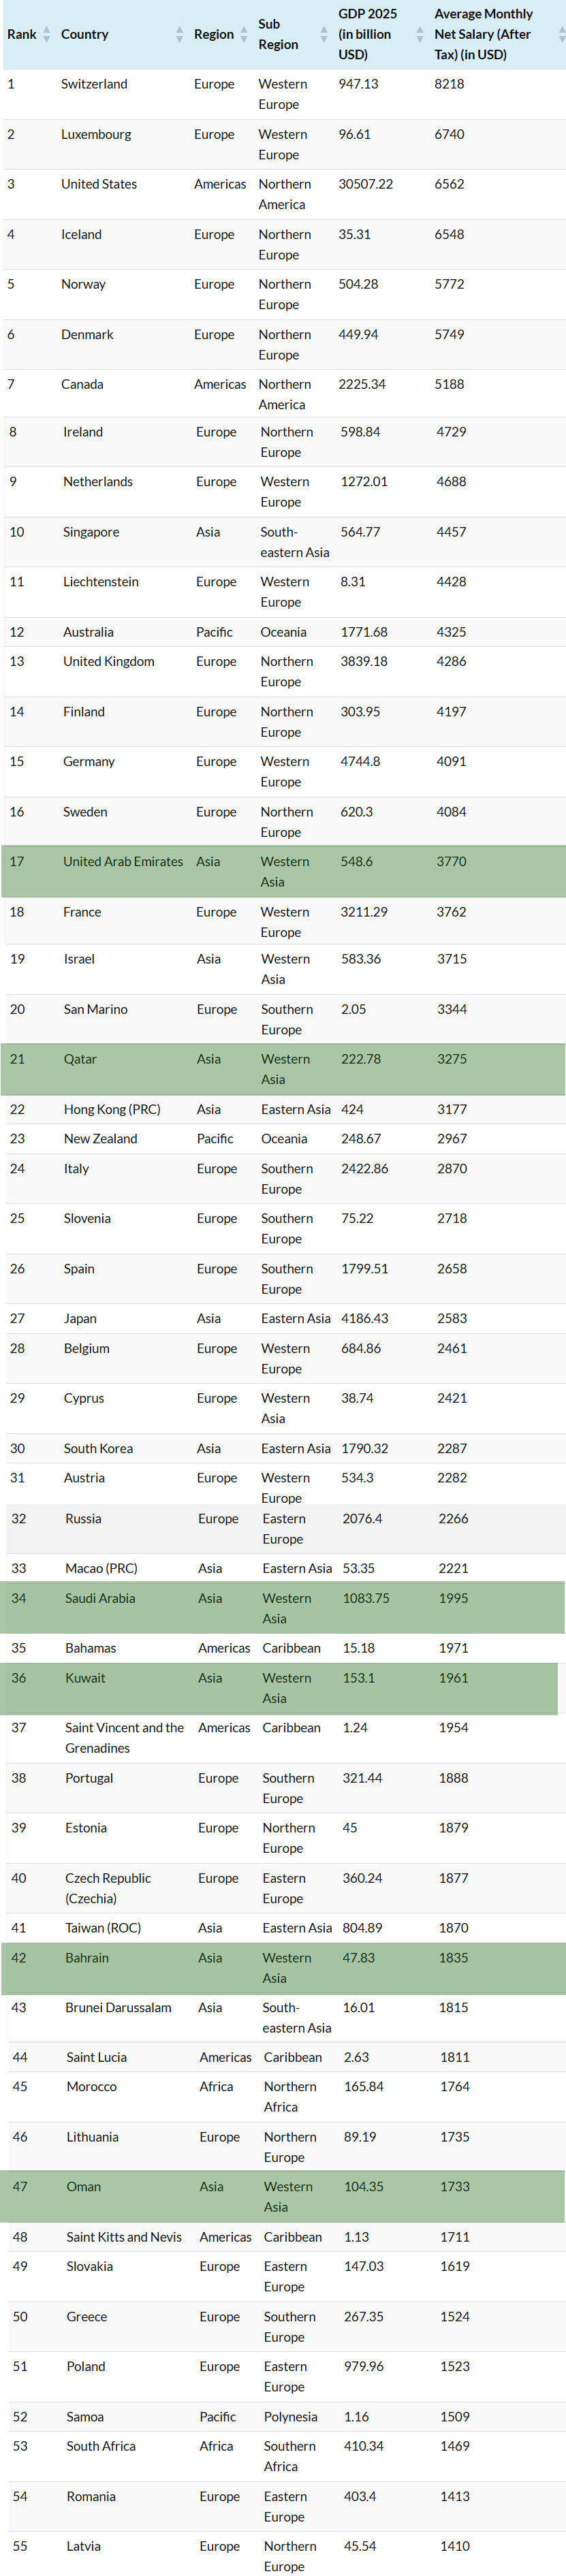Toggle sort icon next to Region header
Image resolution: width=566 pixels, height=2576 pixels.
244,35
